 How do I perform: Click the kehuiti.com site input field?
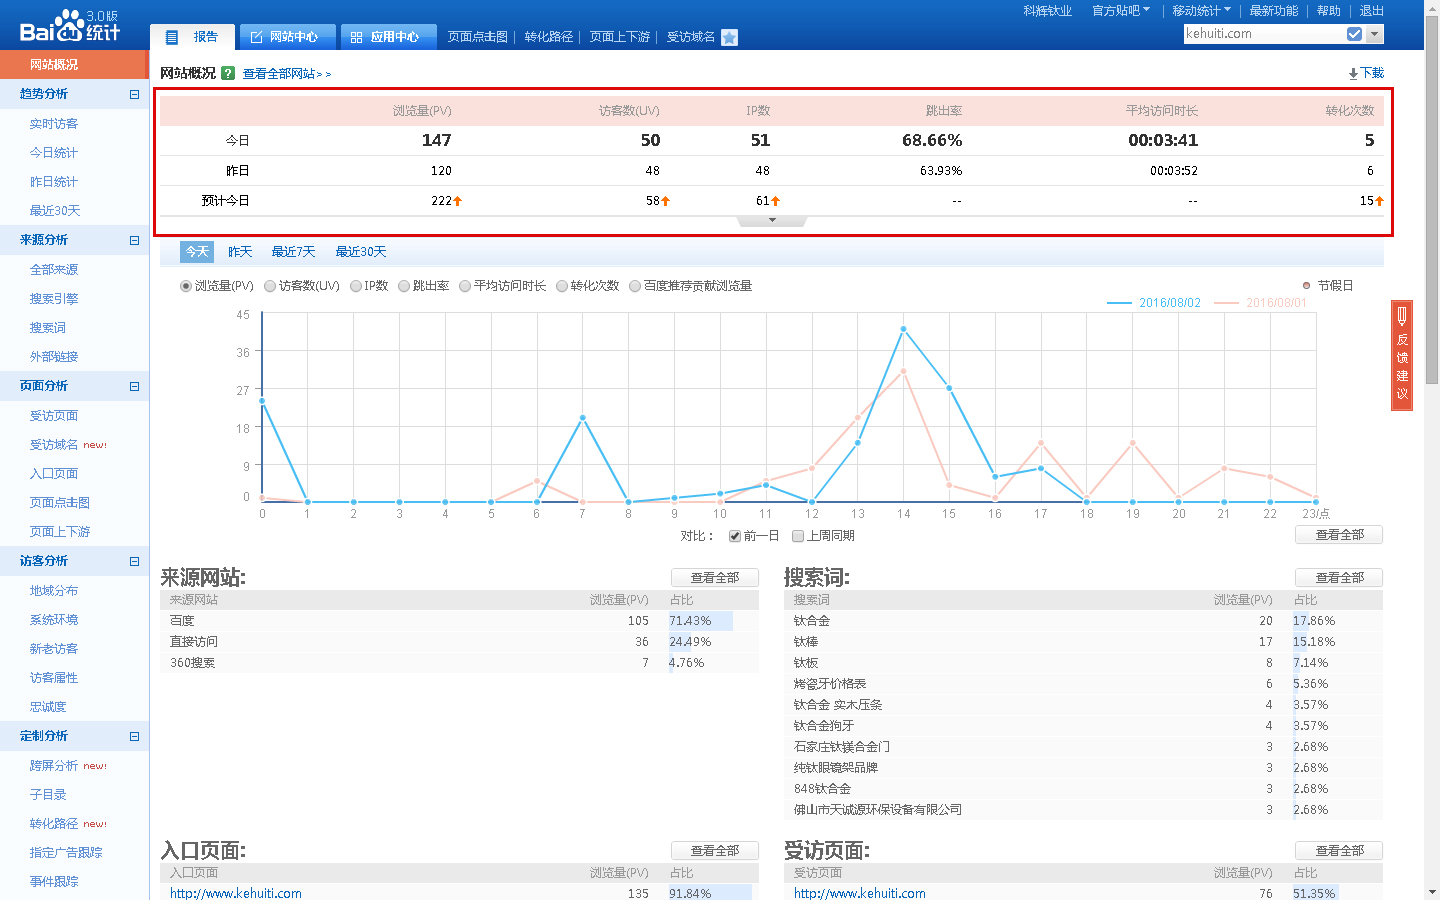tap(1264, 34)
